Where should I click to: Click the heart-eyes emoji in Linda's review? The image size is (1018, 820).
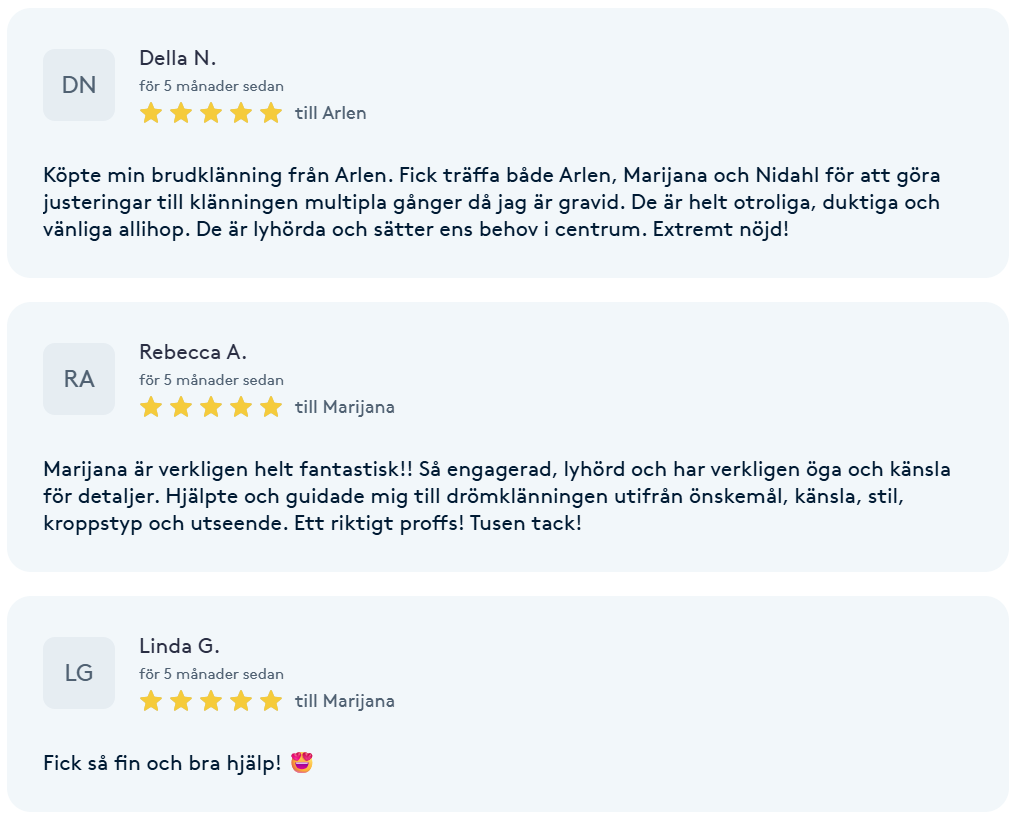(x=302, y=762)
